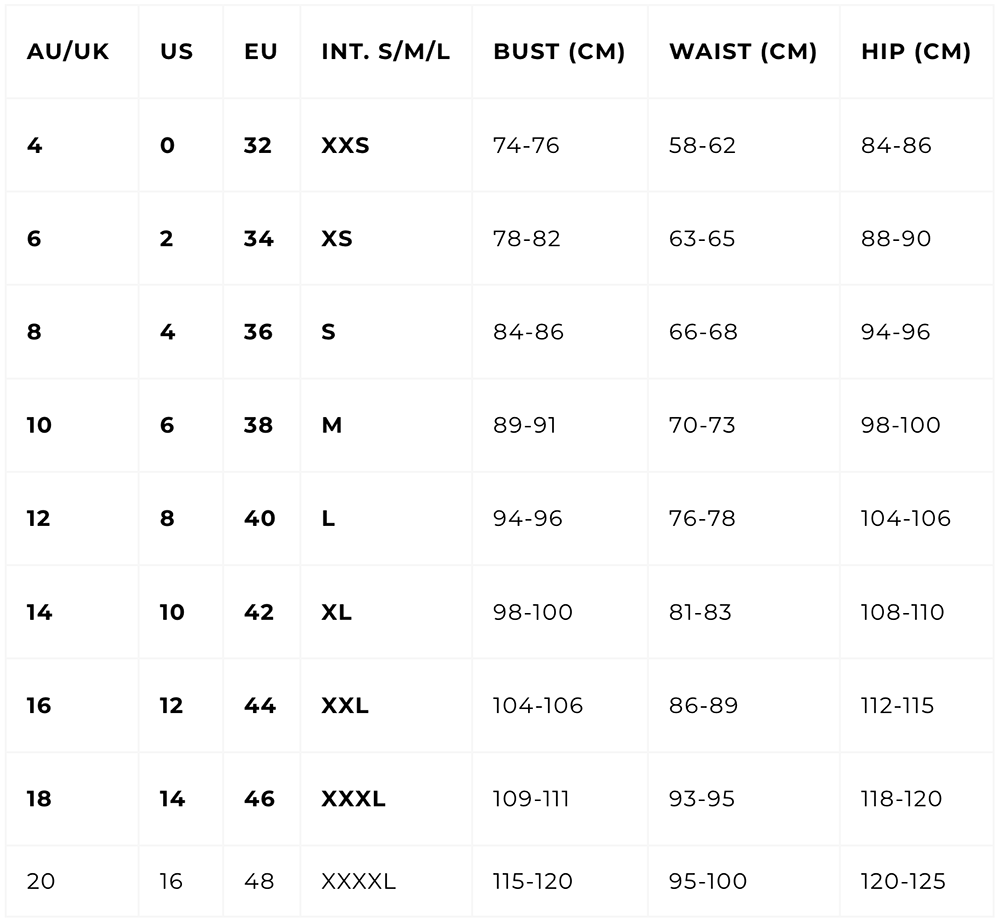
Task: Click the INT. S/M/L column header
Action: pos(385,52)
